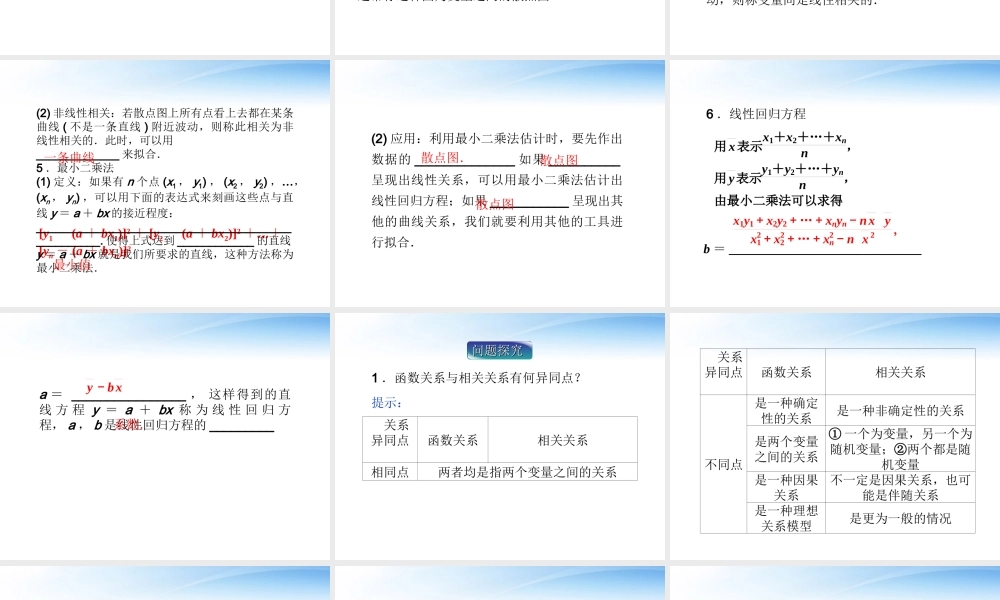This screenshot has height=600, width=1000.
Task: Click the cell 是一种非确定性的关系
Action: pyautogui.click(x=901, y=411)
